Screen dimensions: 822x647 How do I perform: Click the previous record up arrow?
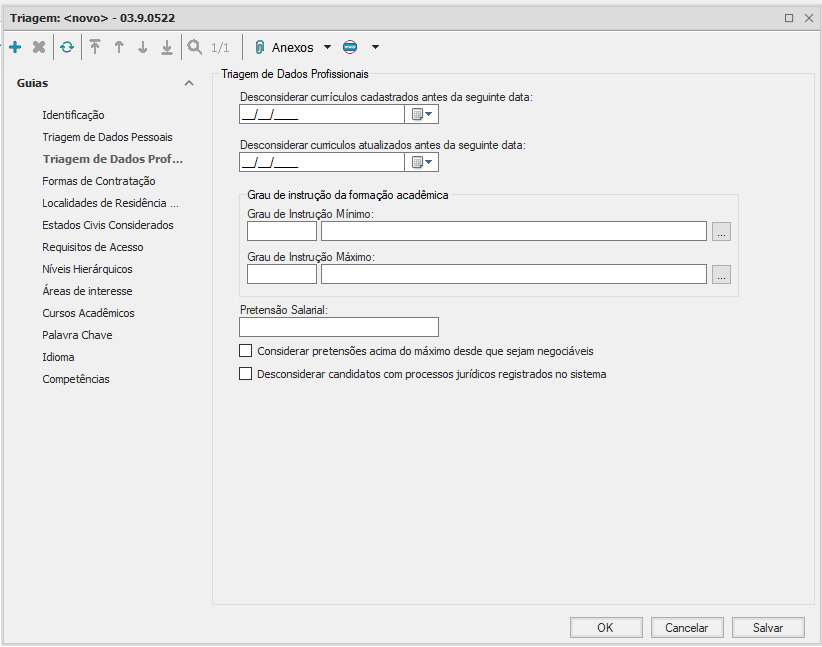coord(119,47)
